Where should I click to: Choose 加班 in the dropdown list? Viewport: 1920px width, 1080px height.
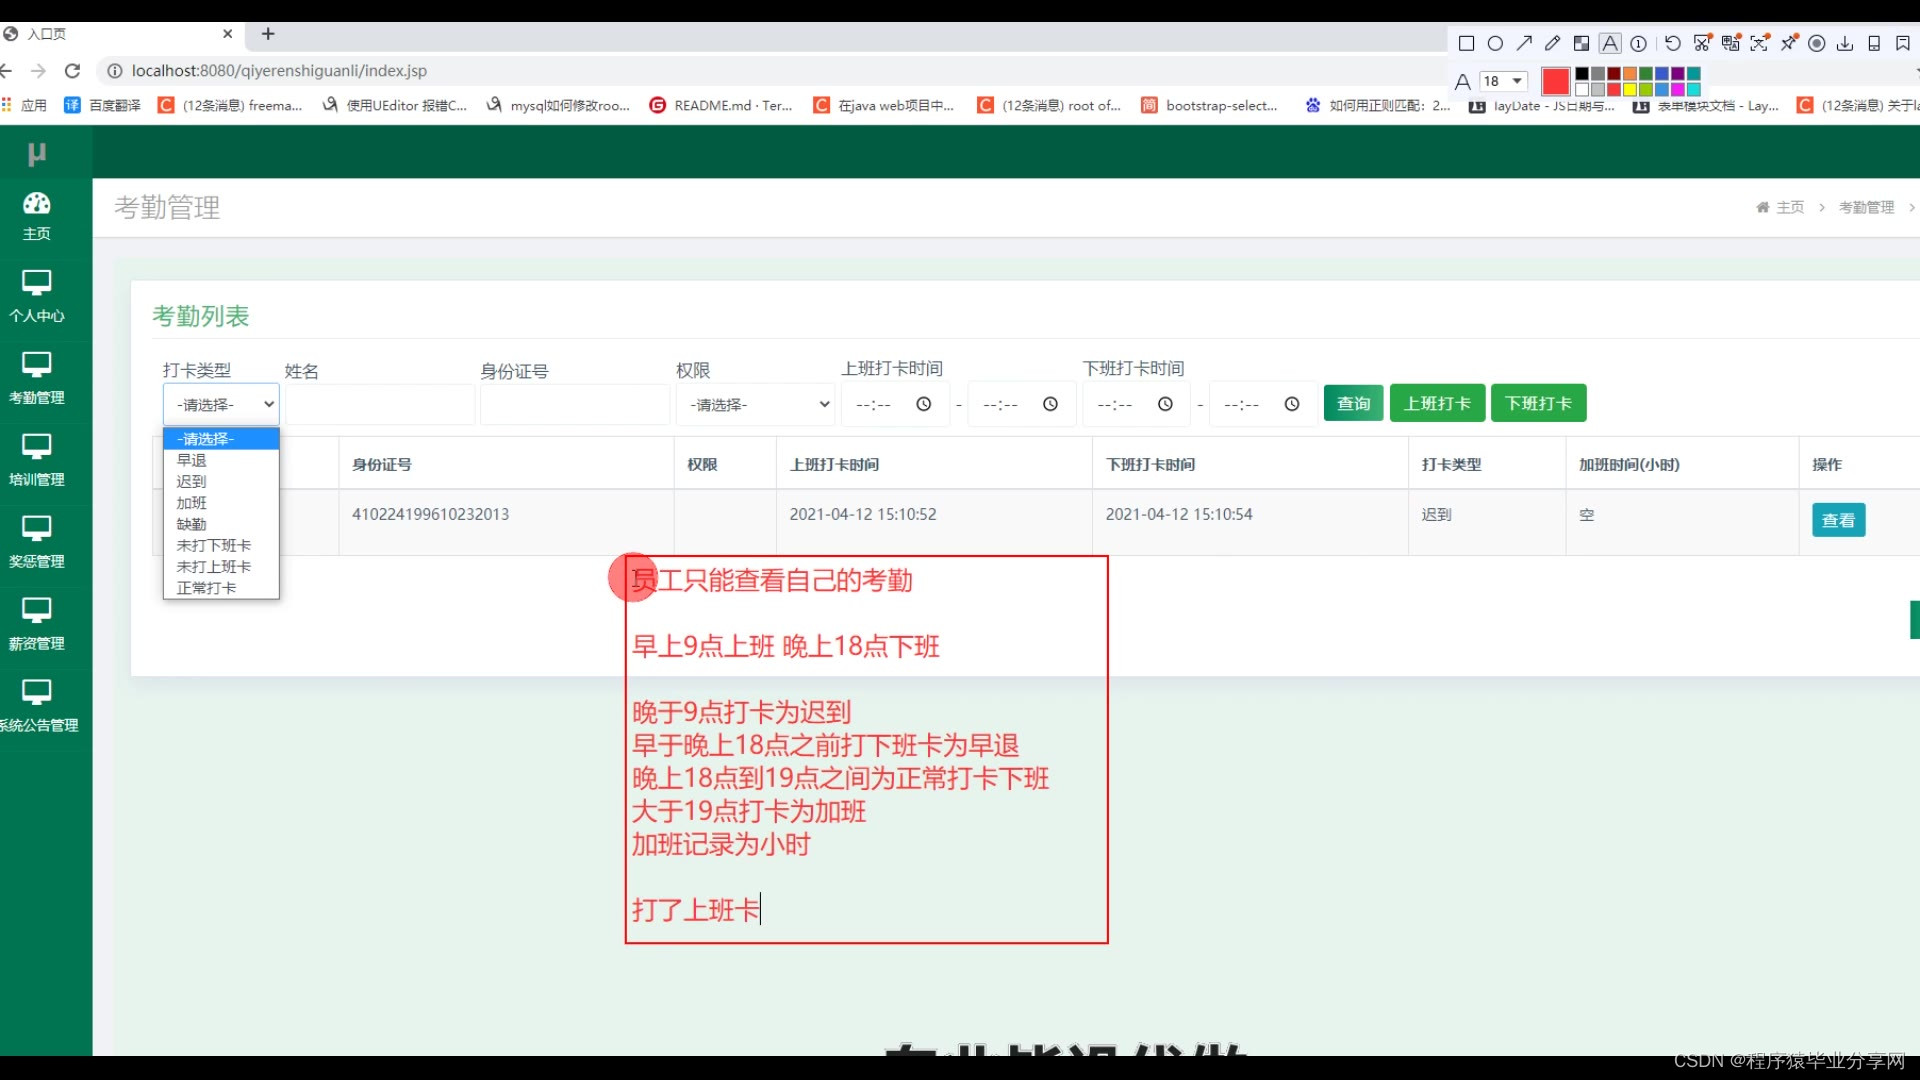click(192, 503)
